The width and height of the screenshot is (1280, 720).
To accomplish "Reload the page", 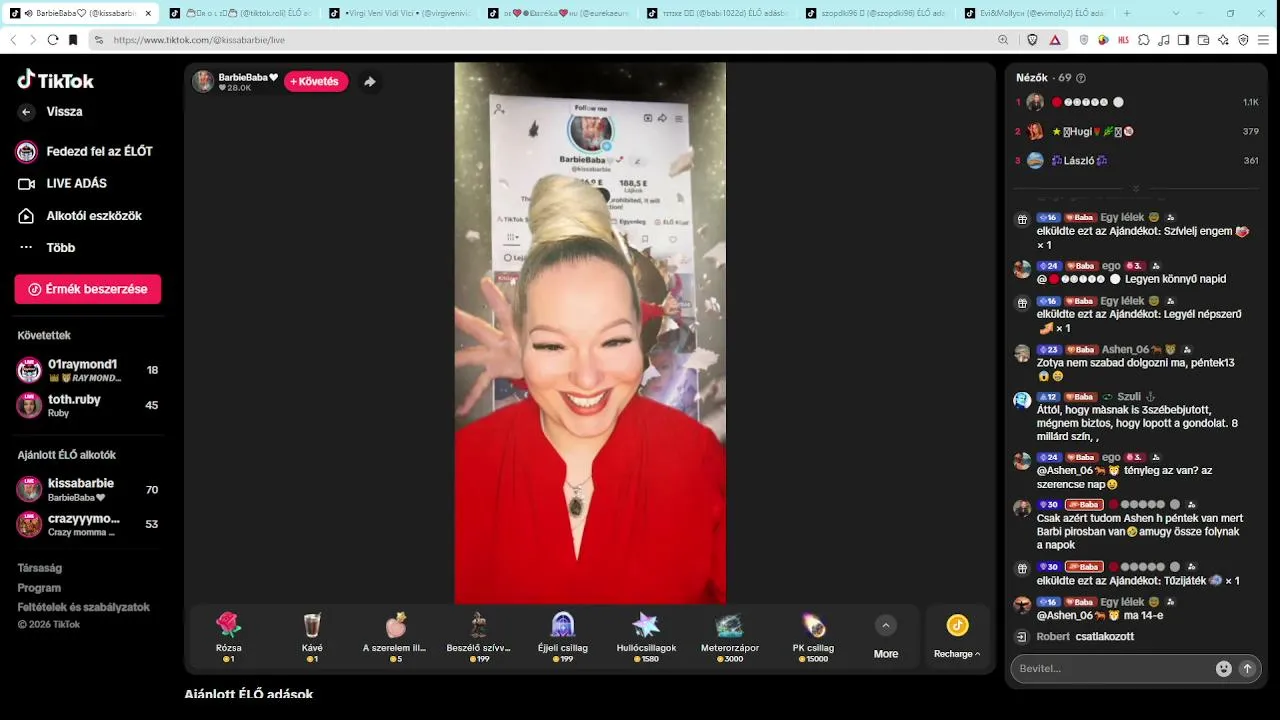I will (53, 40).
